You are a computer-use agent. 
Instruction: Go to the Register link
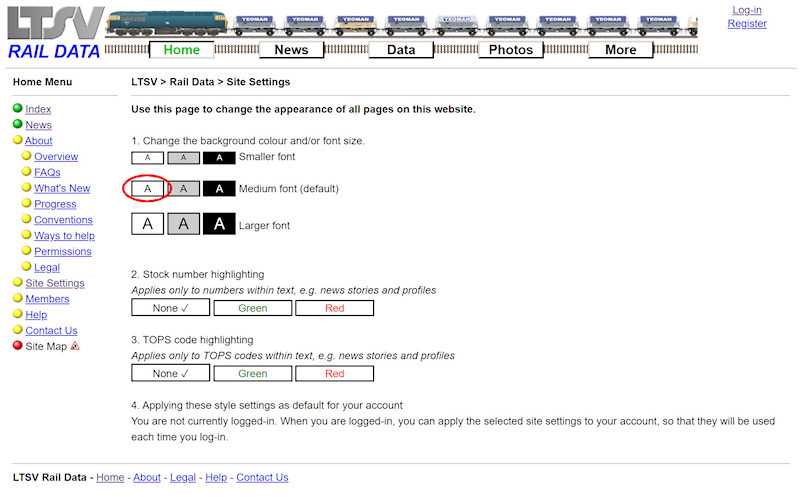click(x=747, y=24)
